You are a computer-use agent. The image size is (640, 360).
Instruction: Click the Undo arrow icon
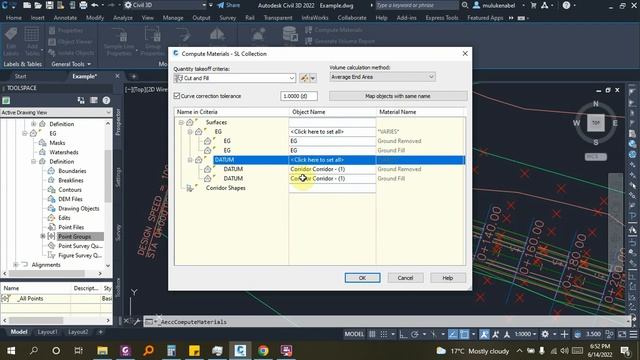(95, 5)
